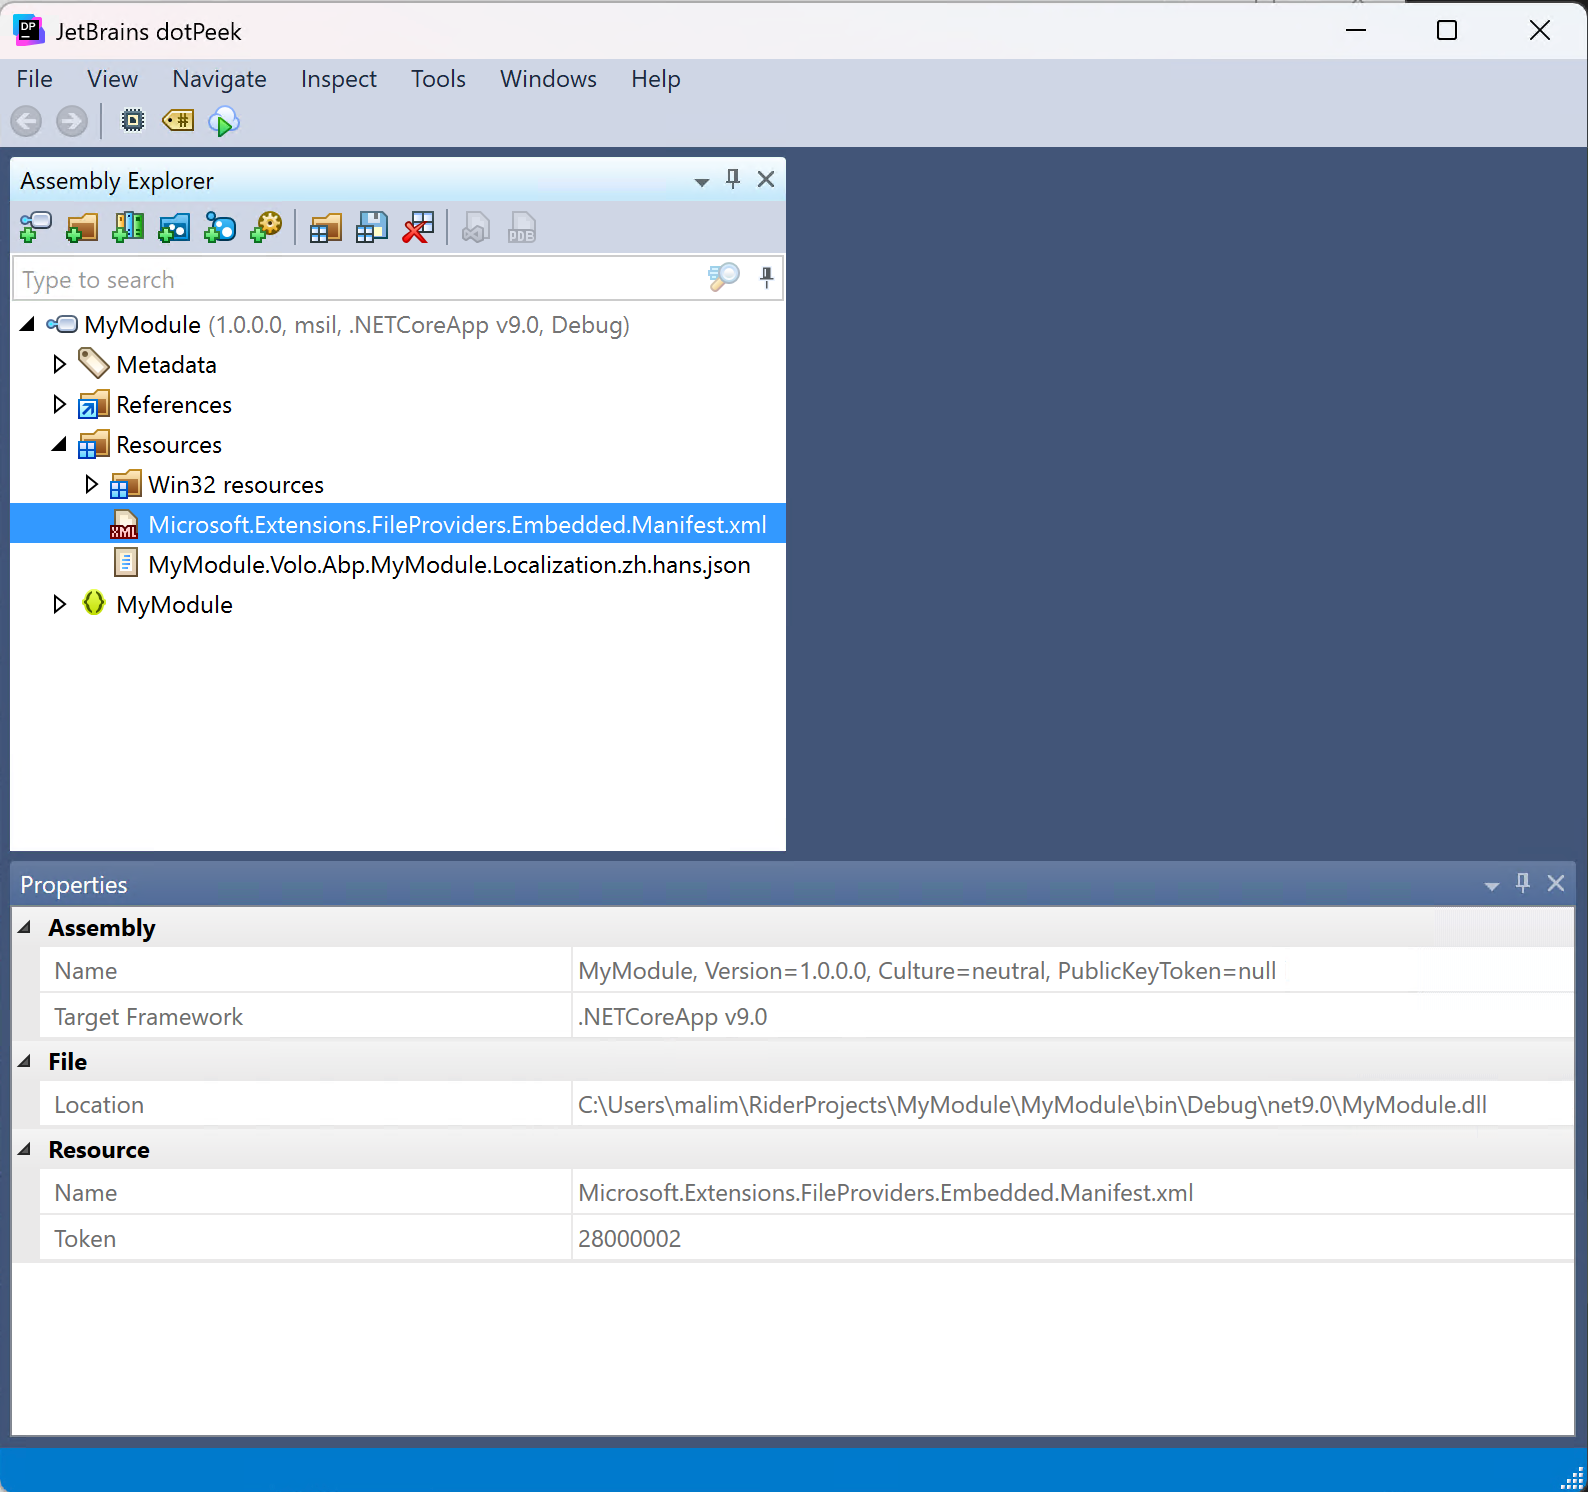Image resolution: width=1588 pixels, height=1492 pixels.
Task: Open the Inspect menu
Action: click(x=339, y=79)
